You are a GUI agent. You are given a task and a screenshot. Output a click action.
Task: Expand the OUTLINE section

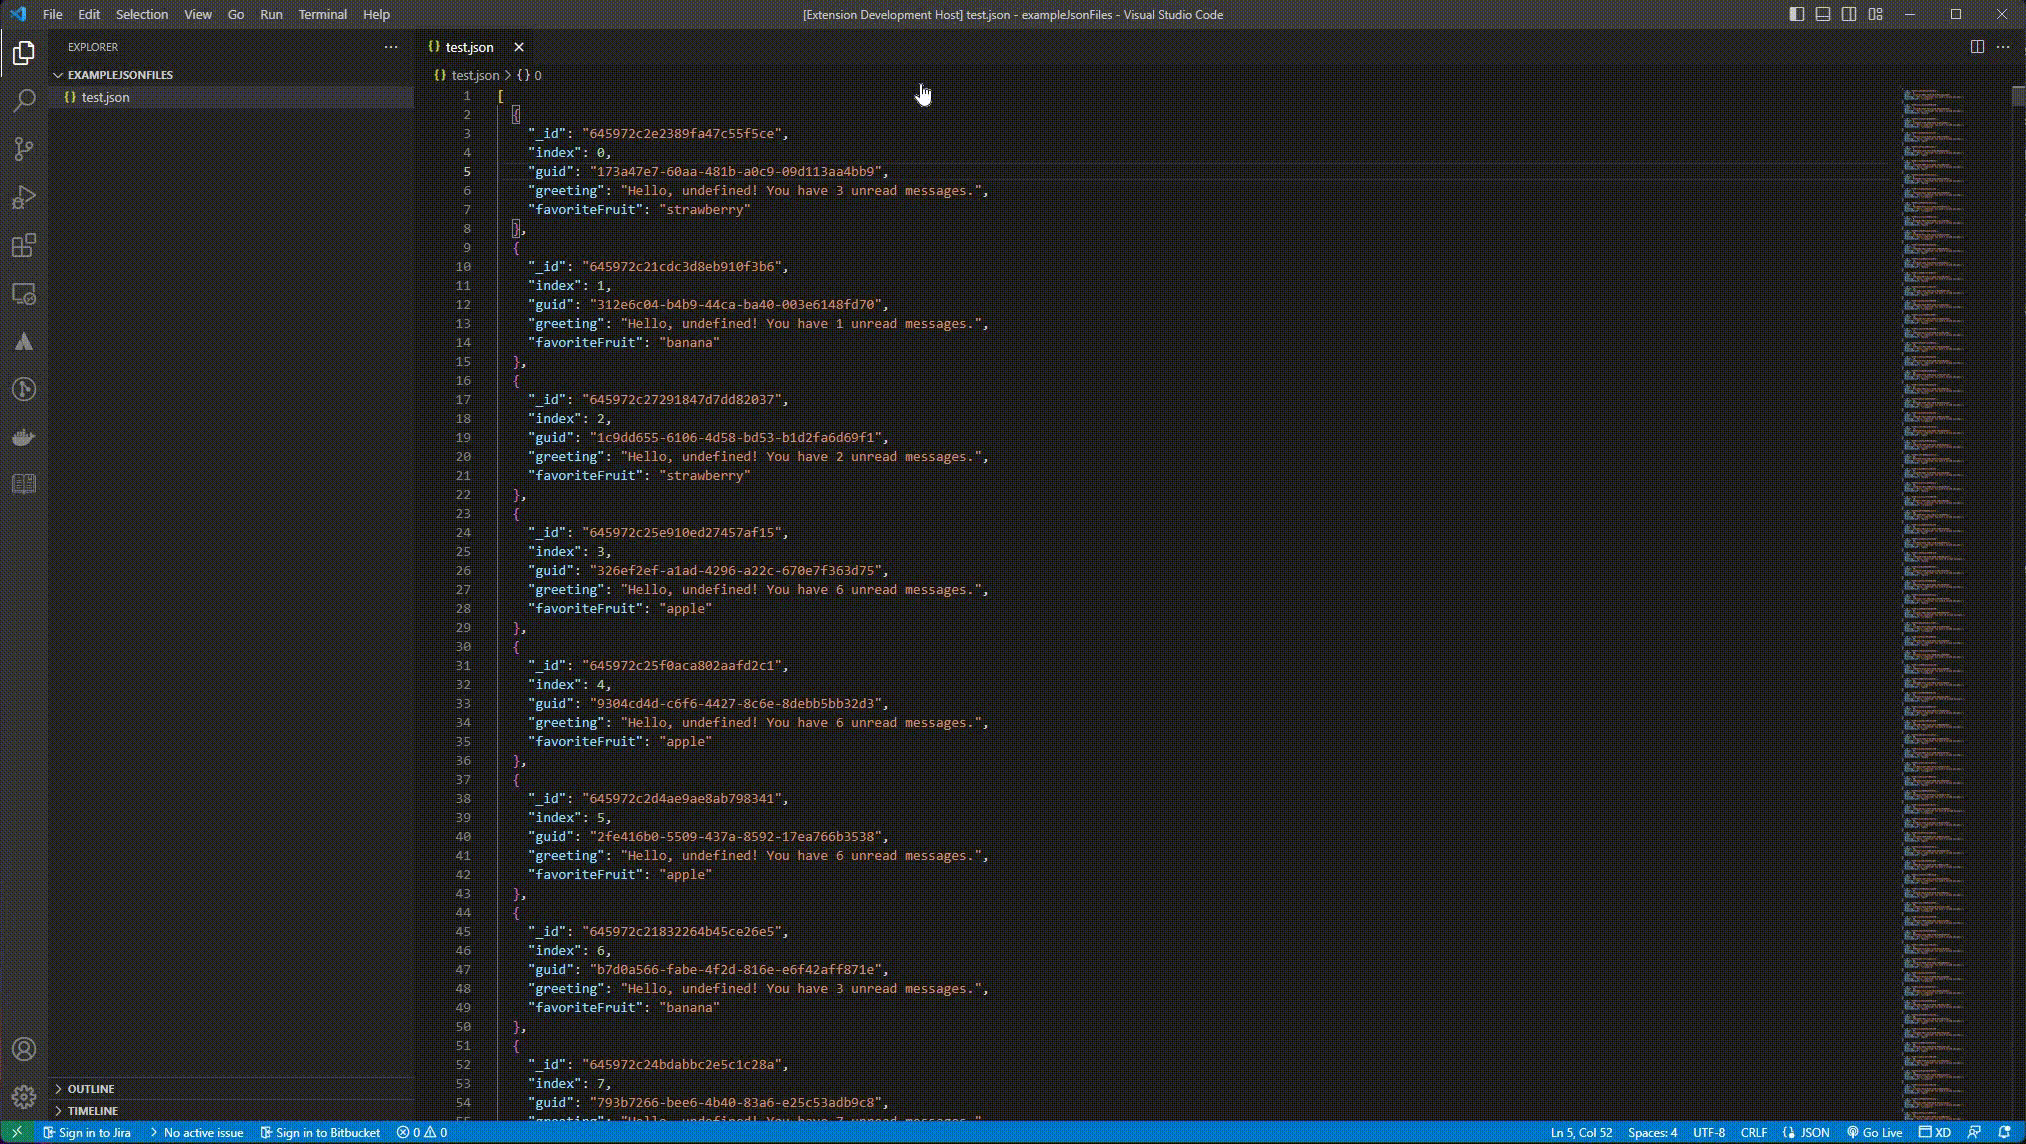[90, 1088]
